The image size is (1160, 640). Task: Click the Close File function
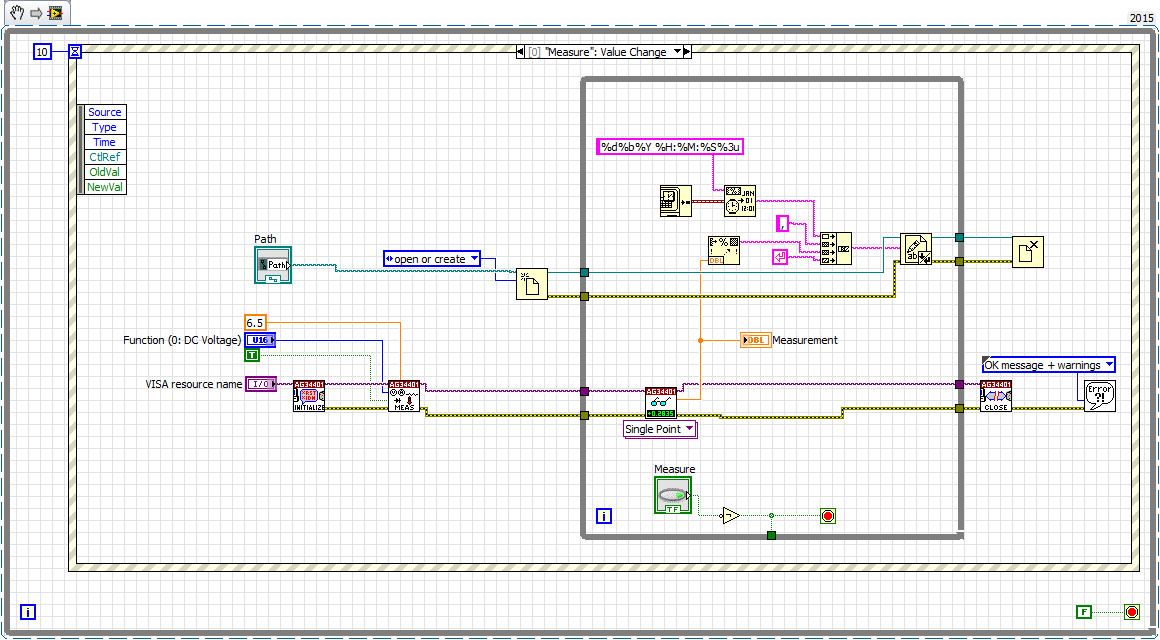point(1028,252)
